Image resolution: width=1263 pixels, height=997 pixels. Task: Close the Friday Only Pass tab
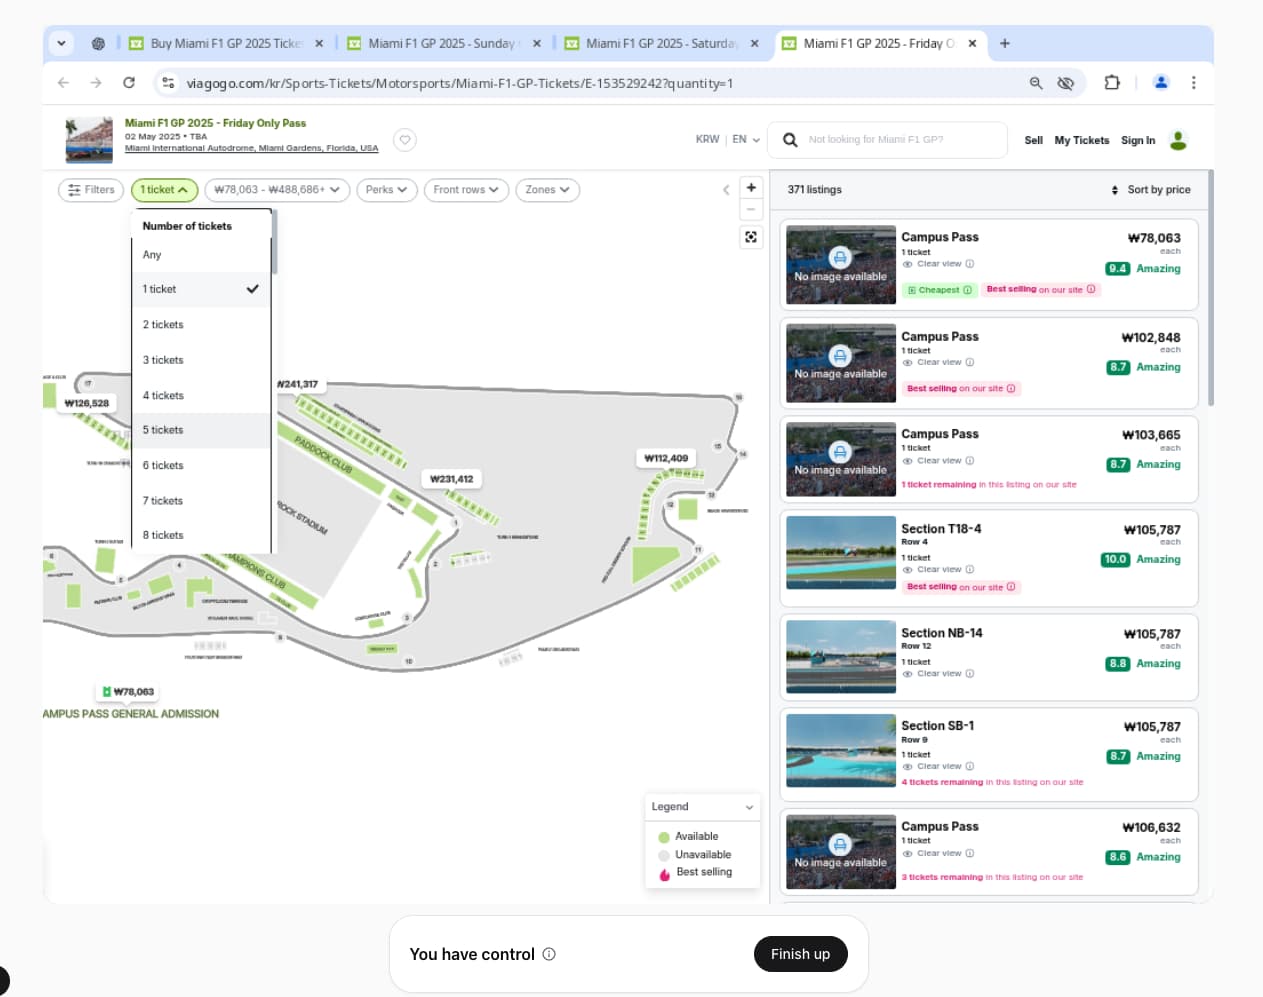click(972, 44)
